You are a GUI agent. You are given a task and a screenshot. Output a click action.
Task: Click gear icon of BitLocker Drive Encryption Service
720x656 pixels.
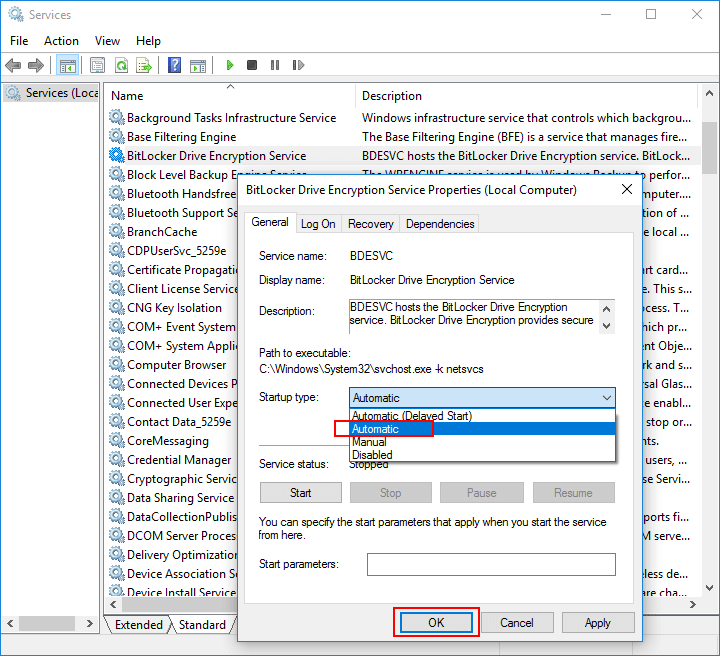(117, 156)
